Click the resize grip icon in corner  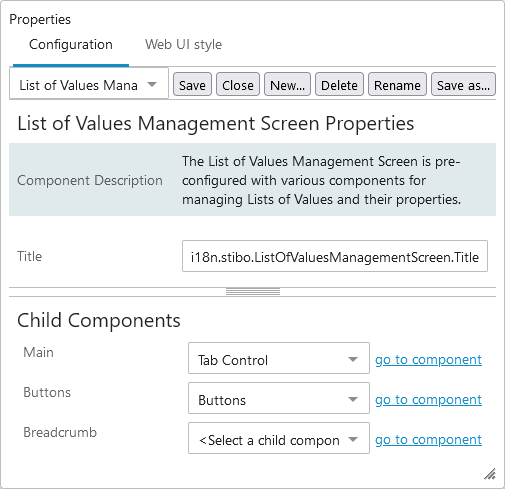point(490,474)
